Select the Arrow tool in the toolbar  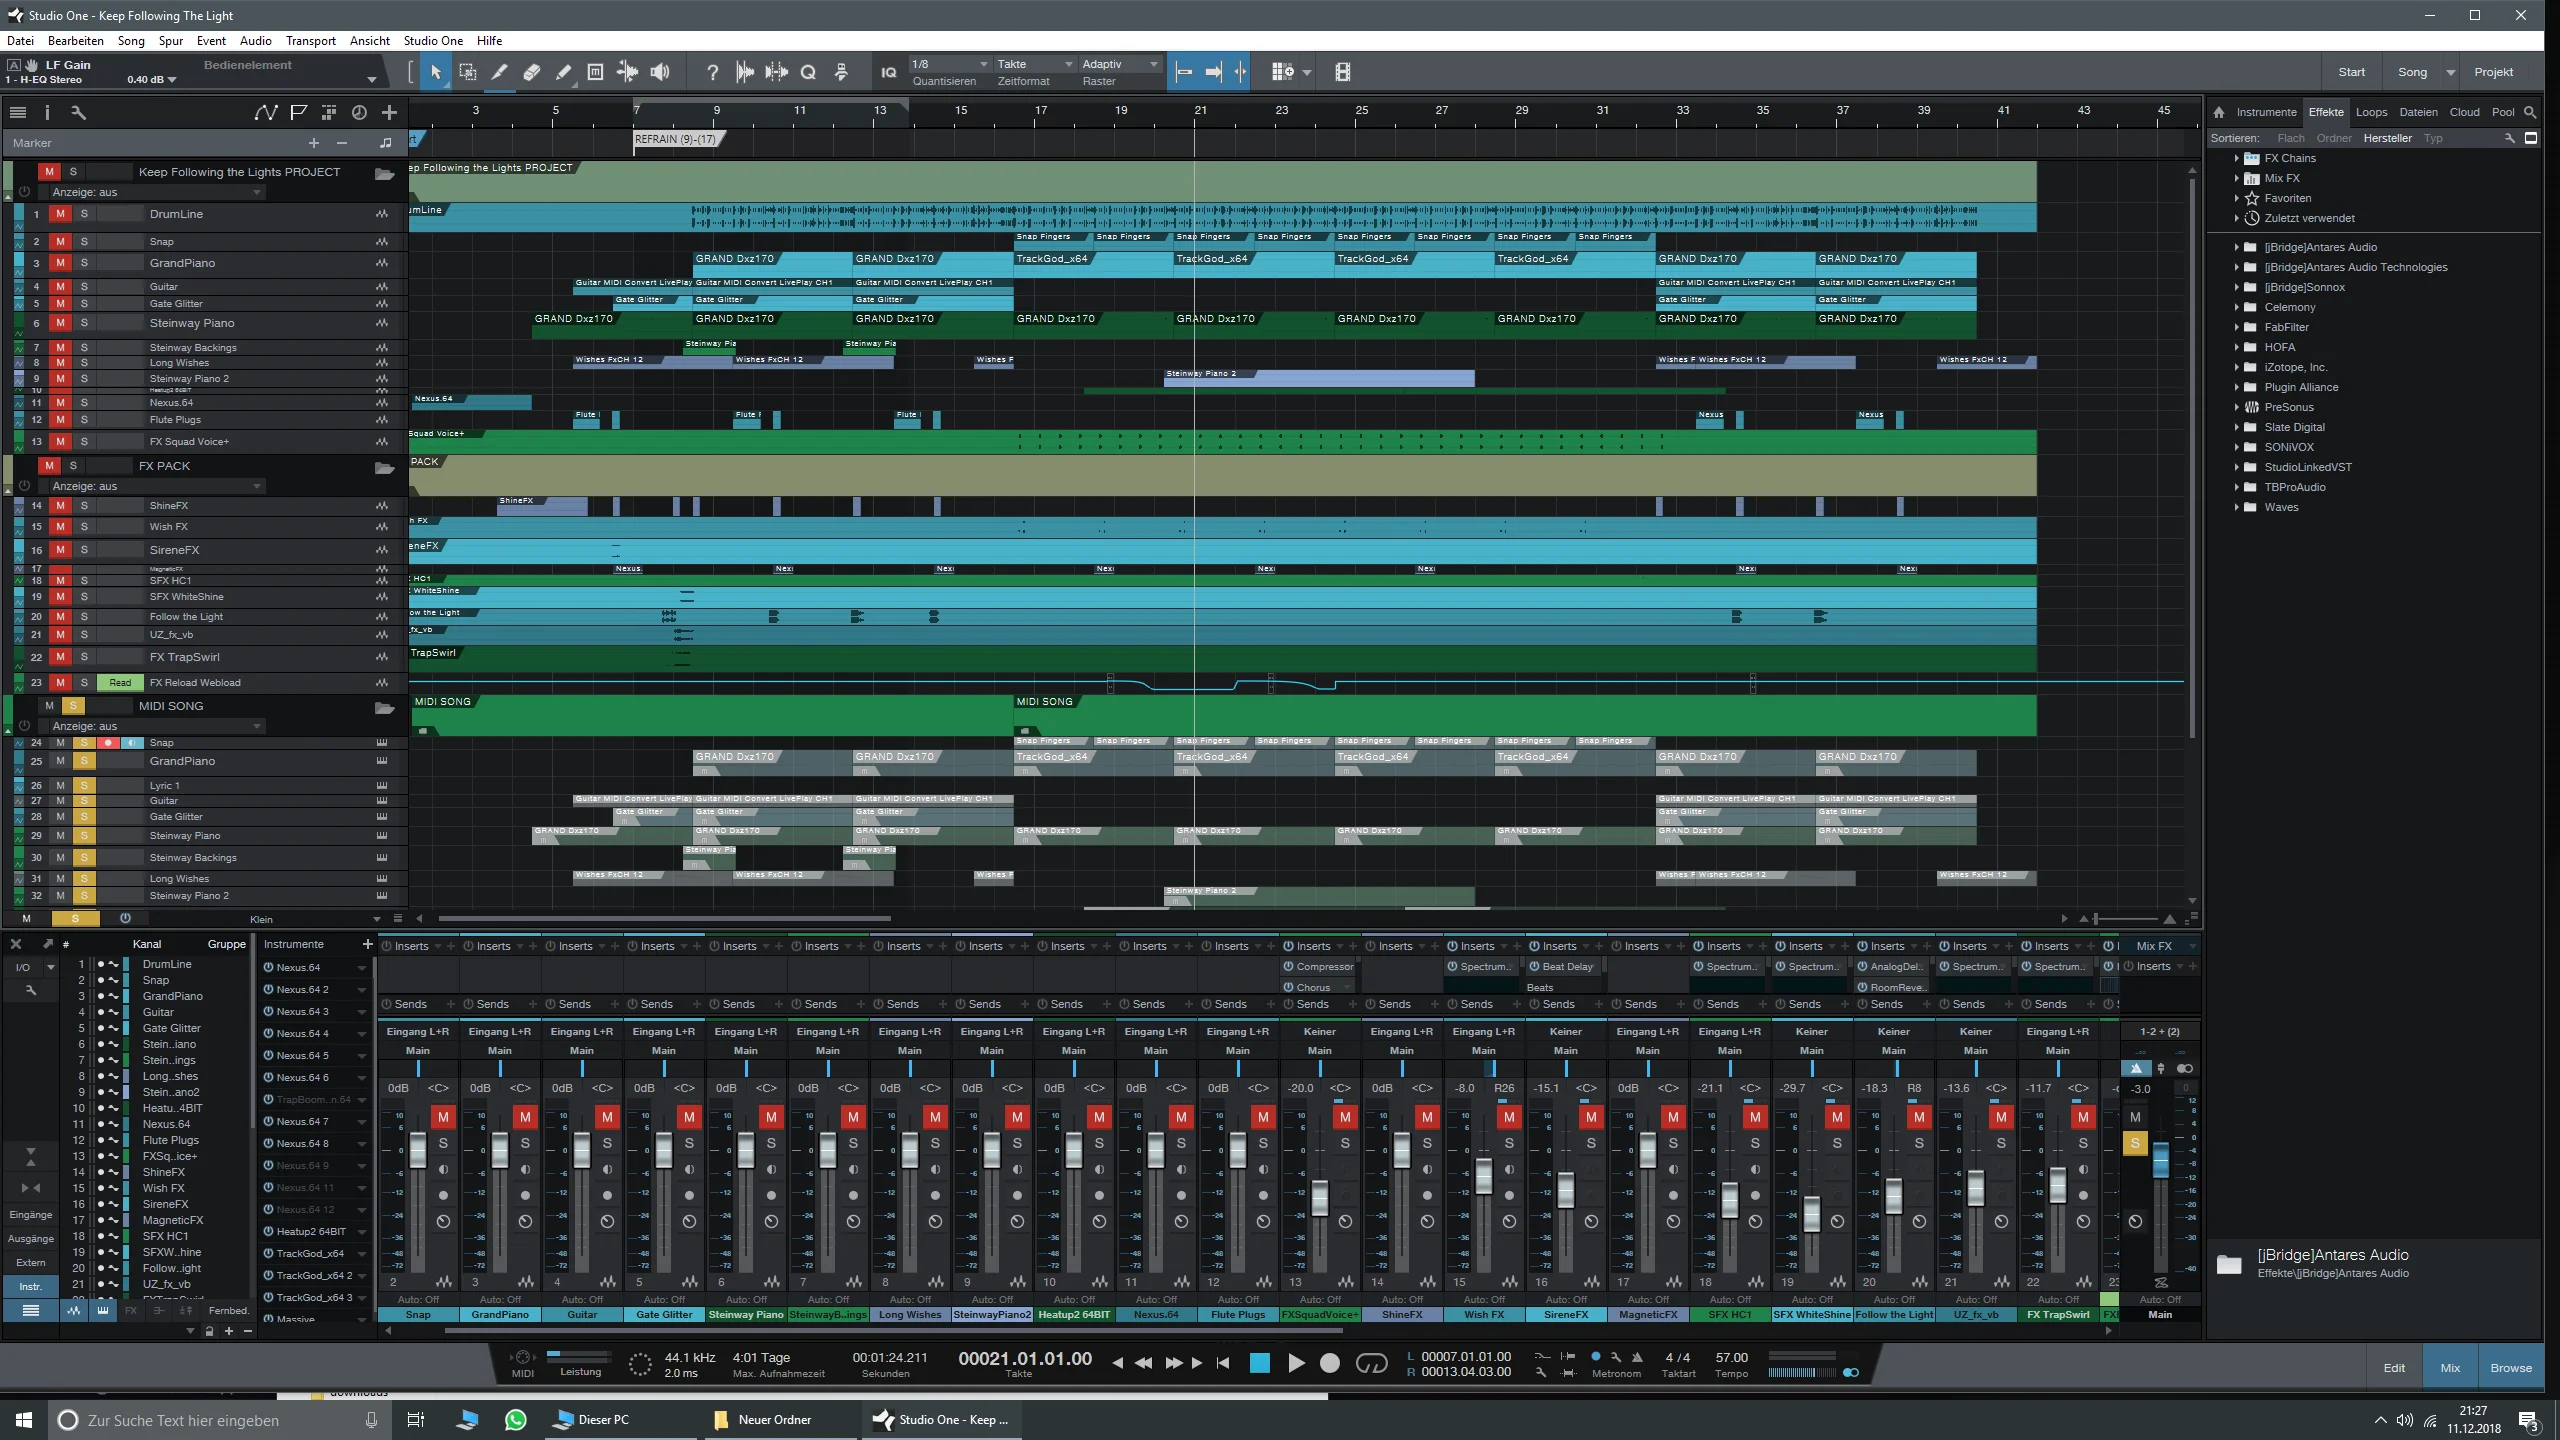[x=435, y=72]
